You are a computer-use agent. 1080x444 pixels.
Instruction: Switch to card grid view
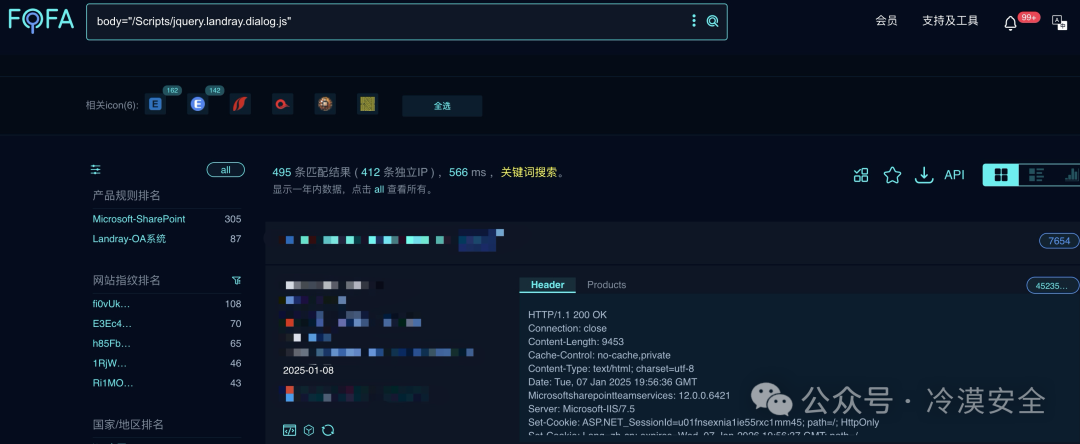[x=1001, y=175]
